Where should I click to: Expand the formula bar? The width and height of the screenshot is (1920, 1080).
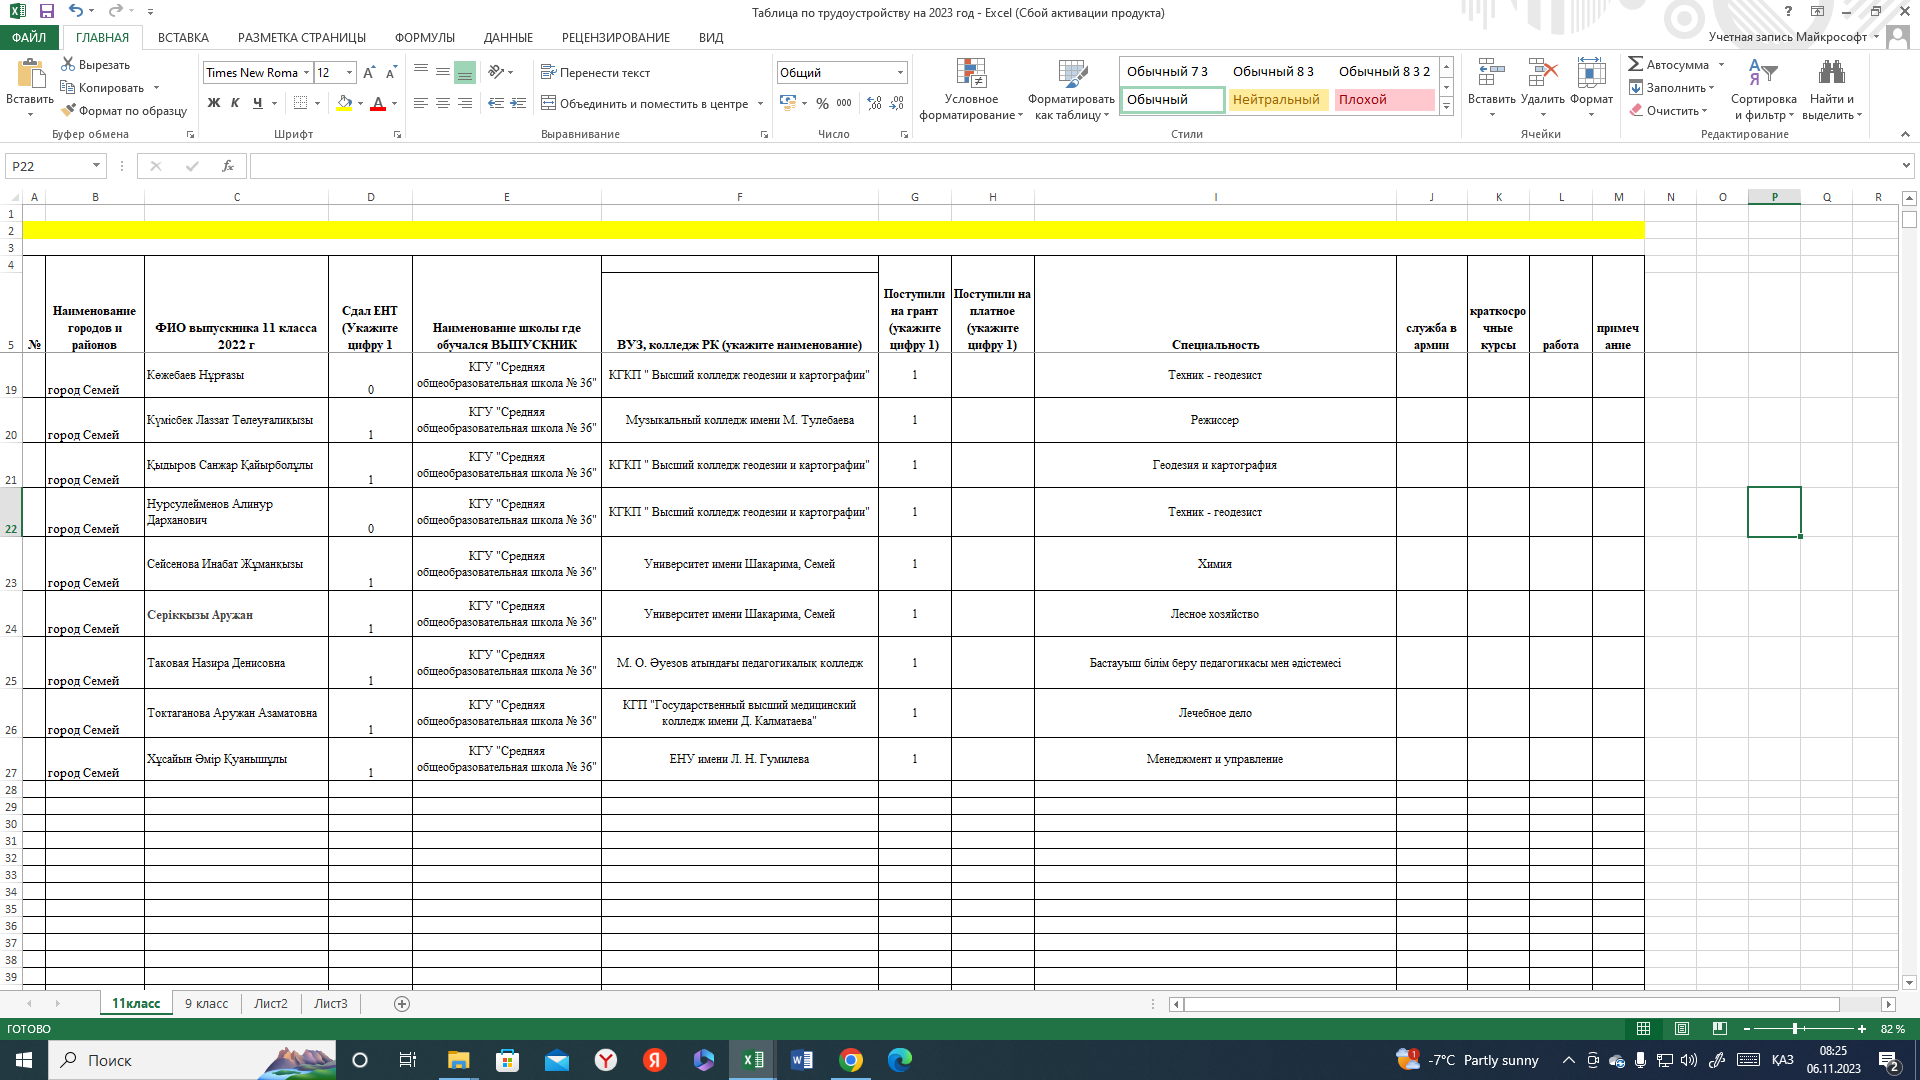pyautogui.click(x=1906, y=166)
